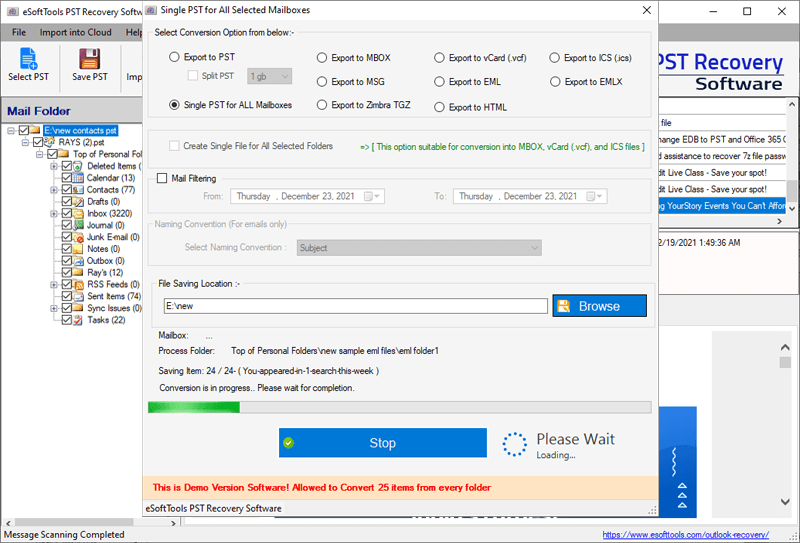Open the 1 gb split size dropdown
Viewport: 800px width, 543px height.
click(269, 76)
